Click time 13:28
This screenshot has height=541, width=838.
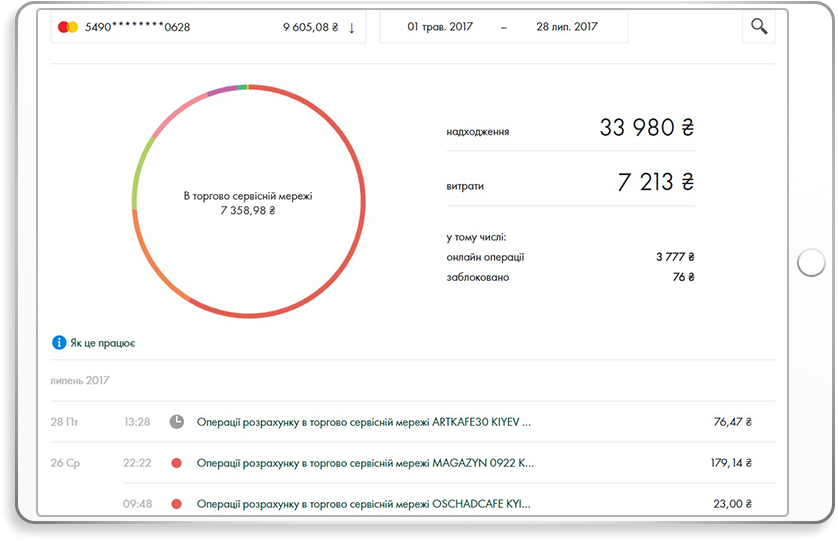click(137, 422)
